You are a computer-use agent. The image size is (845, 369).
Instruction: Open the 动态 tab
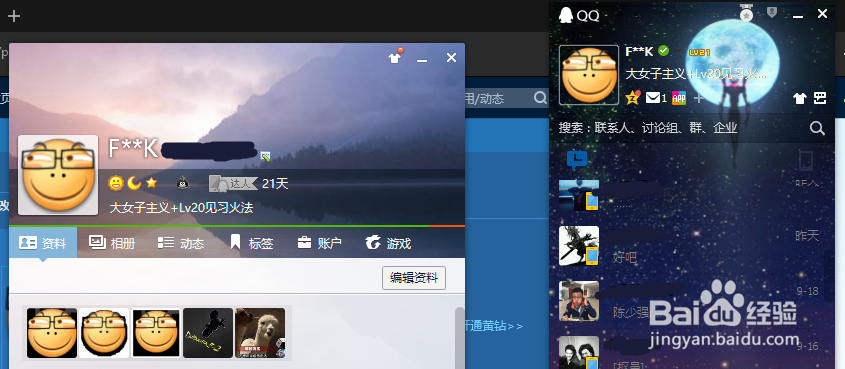click(x=181, y=243)
